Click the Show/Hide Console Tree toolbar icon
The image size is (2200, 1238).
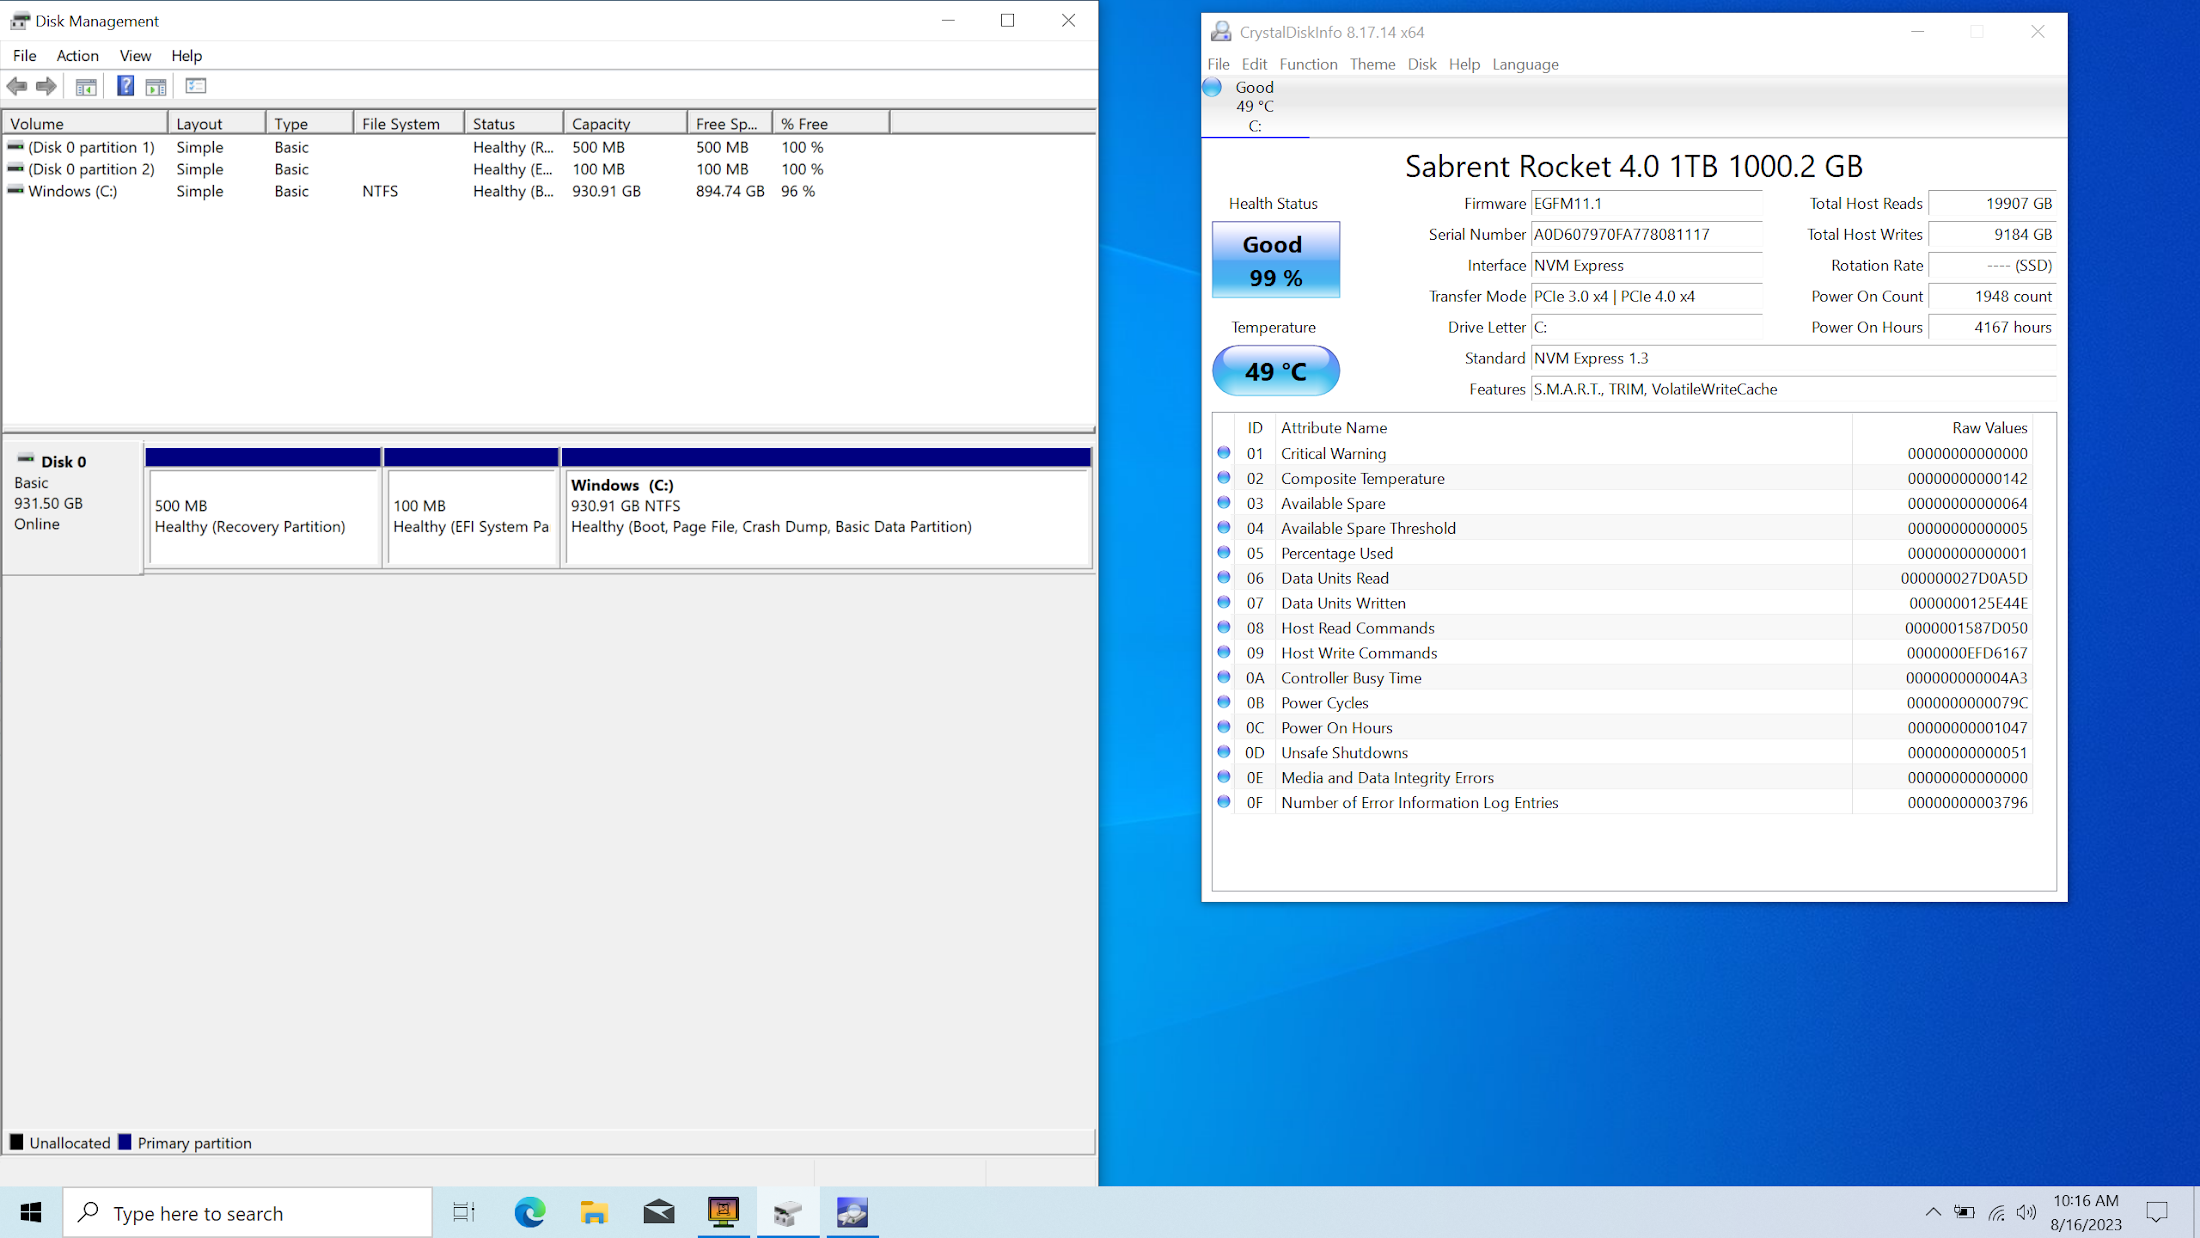click(x=86, y=87)
